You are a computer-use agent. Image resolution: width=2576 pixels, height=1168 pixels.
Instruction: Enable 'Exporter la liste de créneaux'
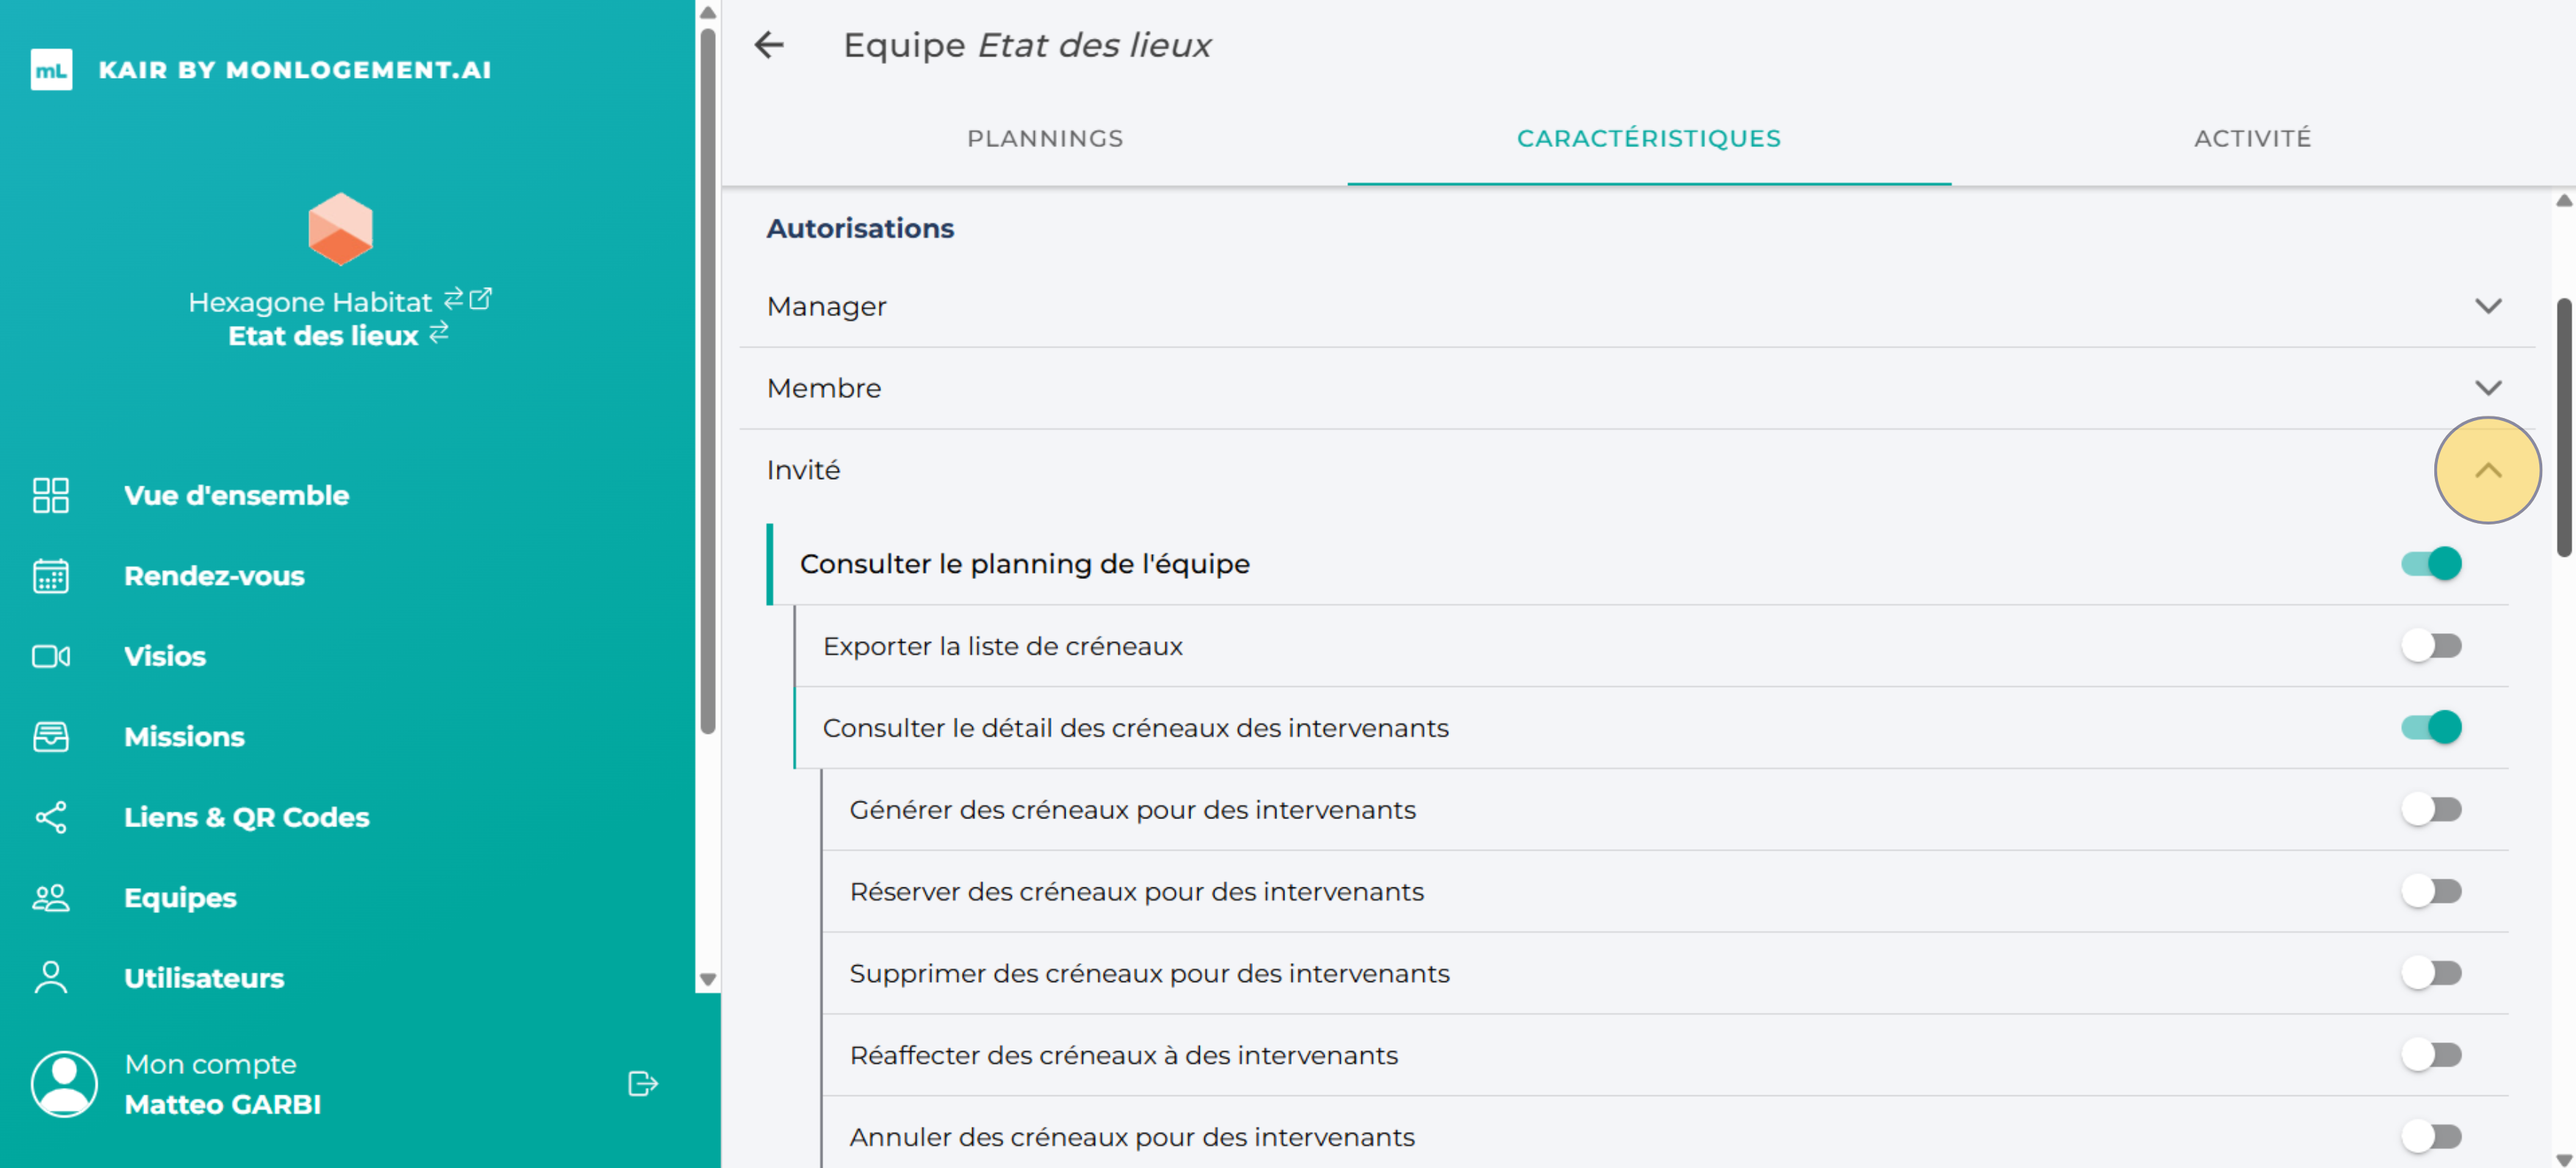(2432, 646)
